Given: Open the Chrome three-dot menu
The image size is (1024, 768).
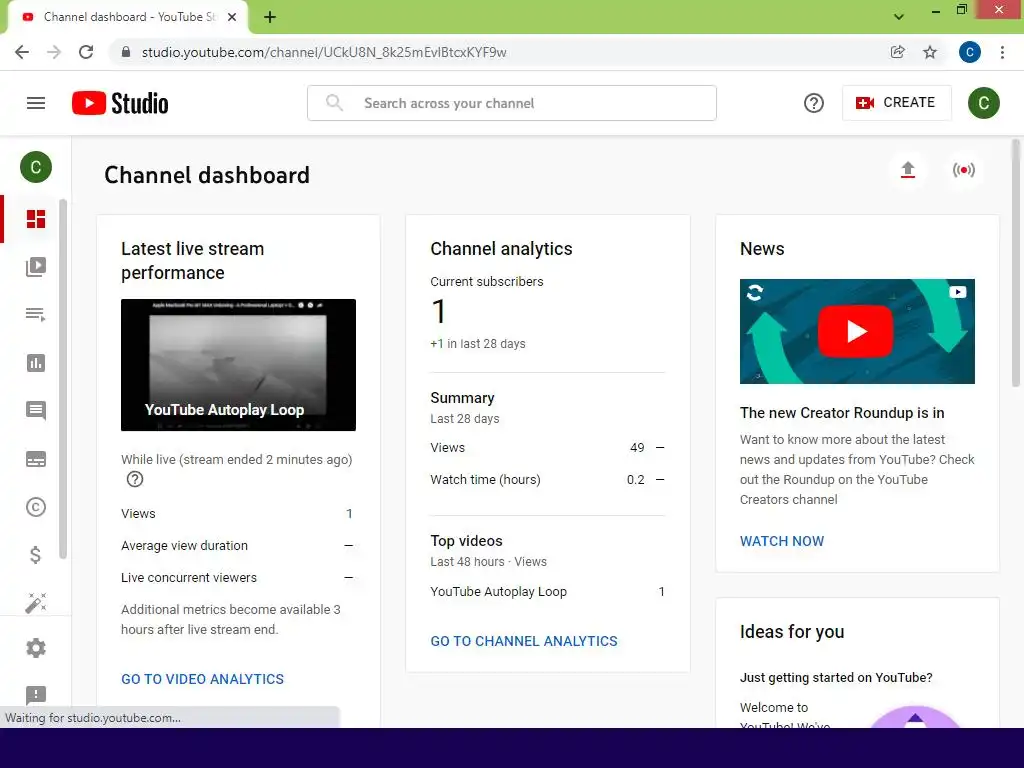Looking at the screenshot, I should pyautogui.click(x=1002, y=52).
